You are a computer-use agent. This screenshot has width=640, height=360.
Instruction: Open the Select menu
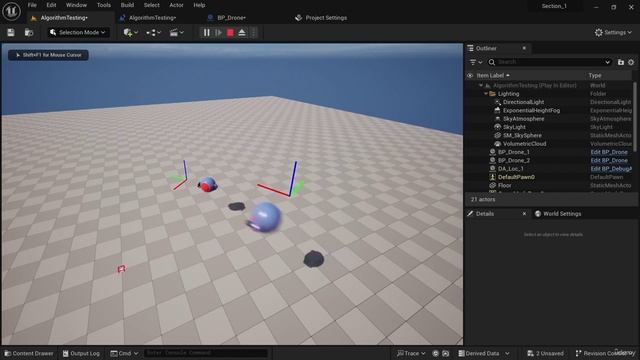point(151,5)
